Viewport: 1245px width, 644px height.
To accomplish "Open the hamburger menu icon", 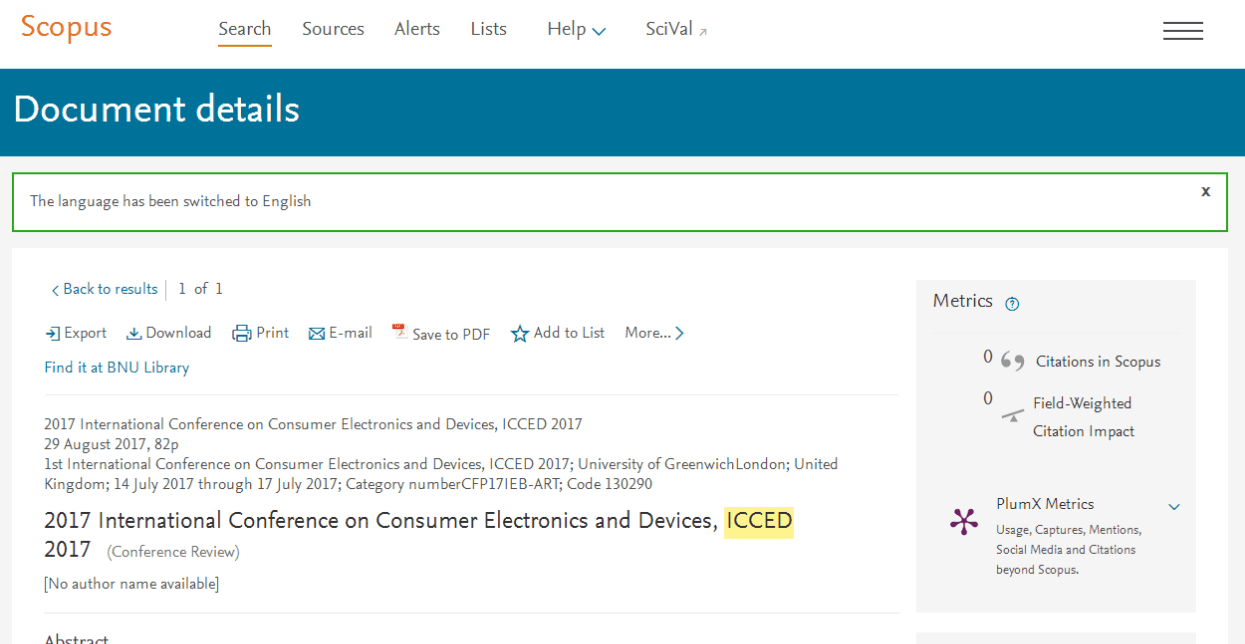I will 1183,31.
